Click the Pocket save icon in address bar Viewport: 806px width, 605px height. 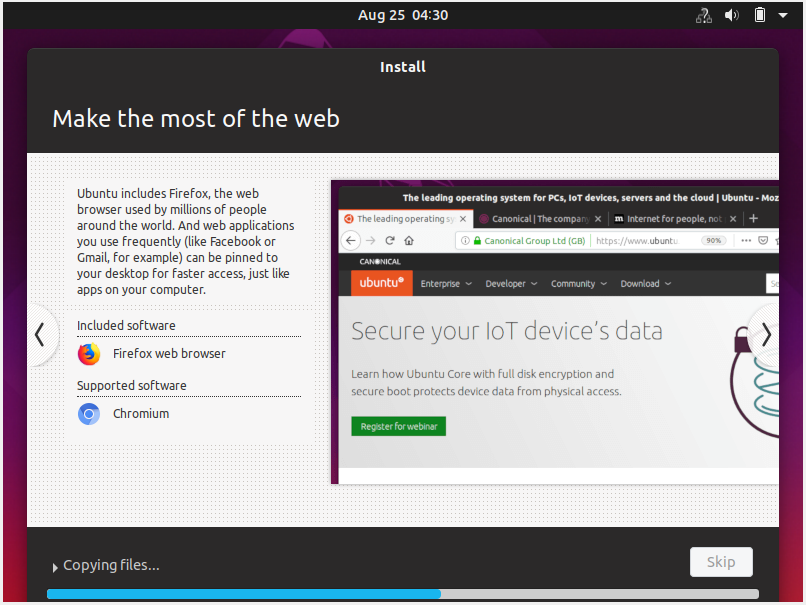(763, 241)
